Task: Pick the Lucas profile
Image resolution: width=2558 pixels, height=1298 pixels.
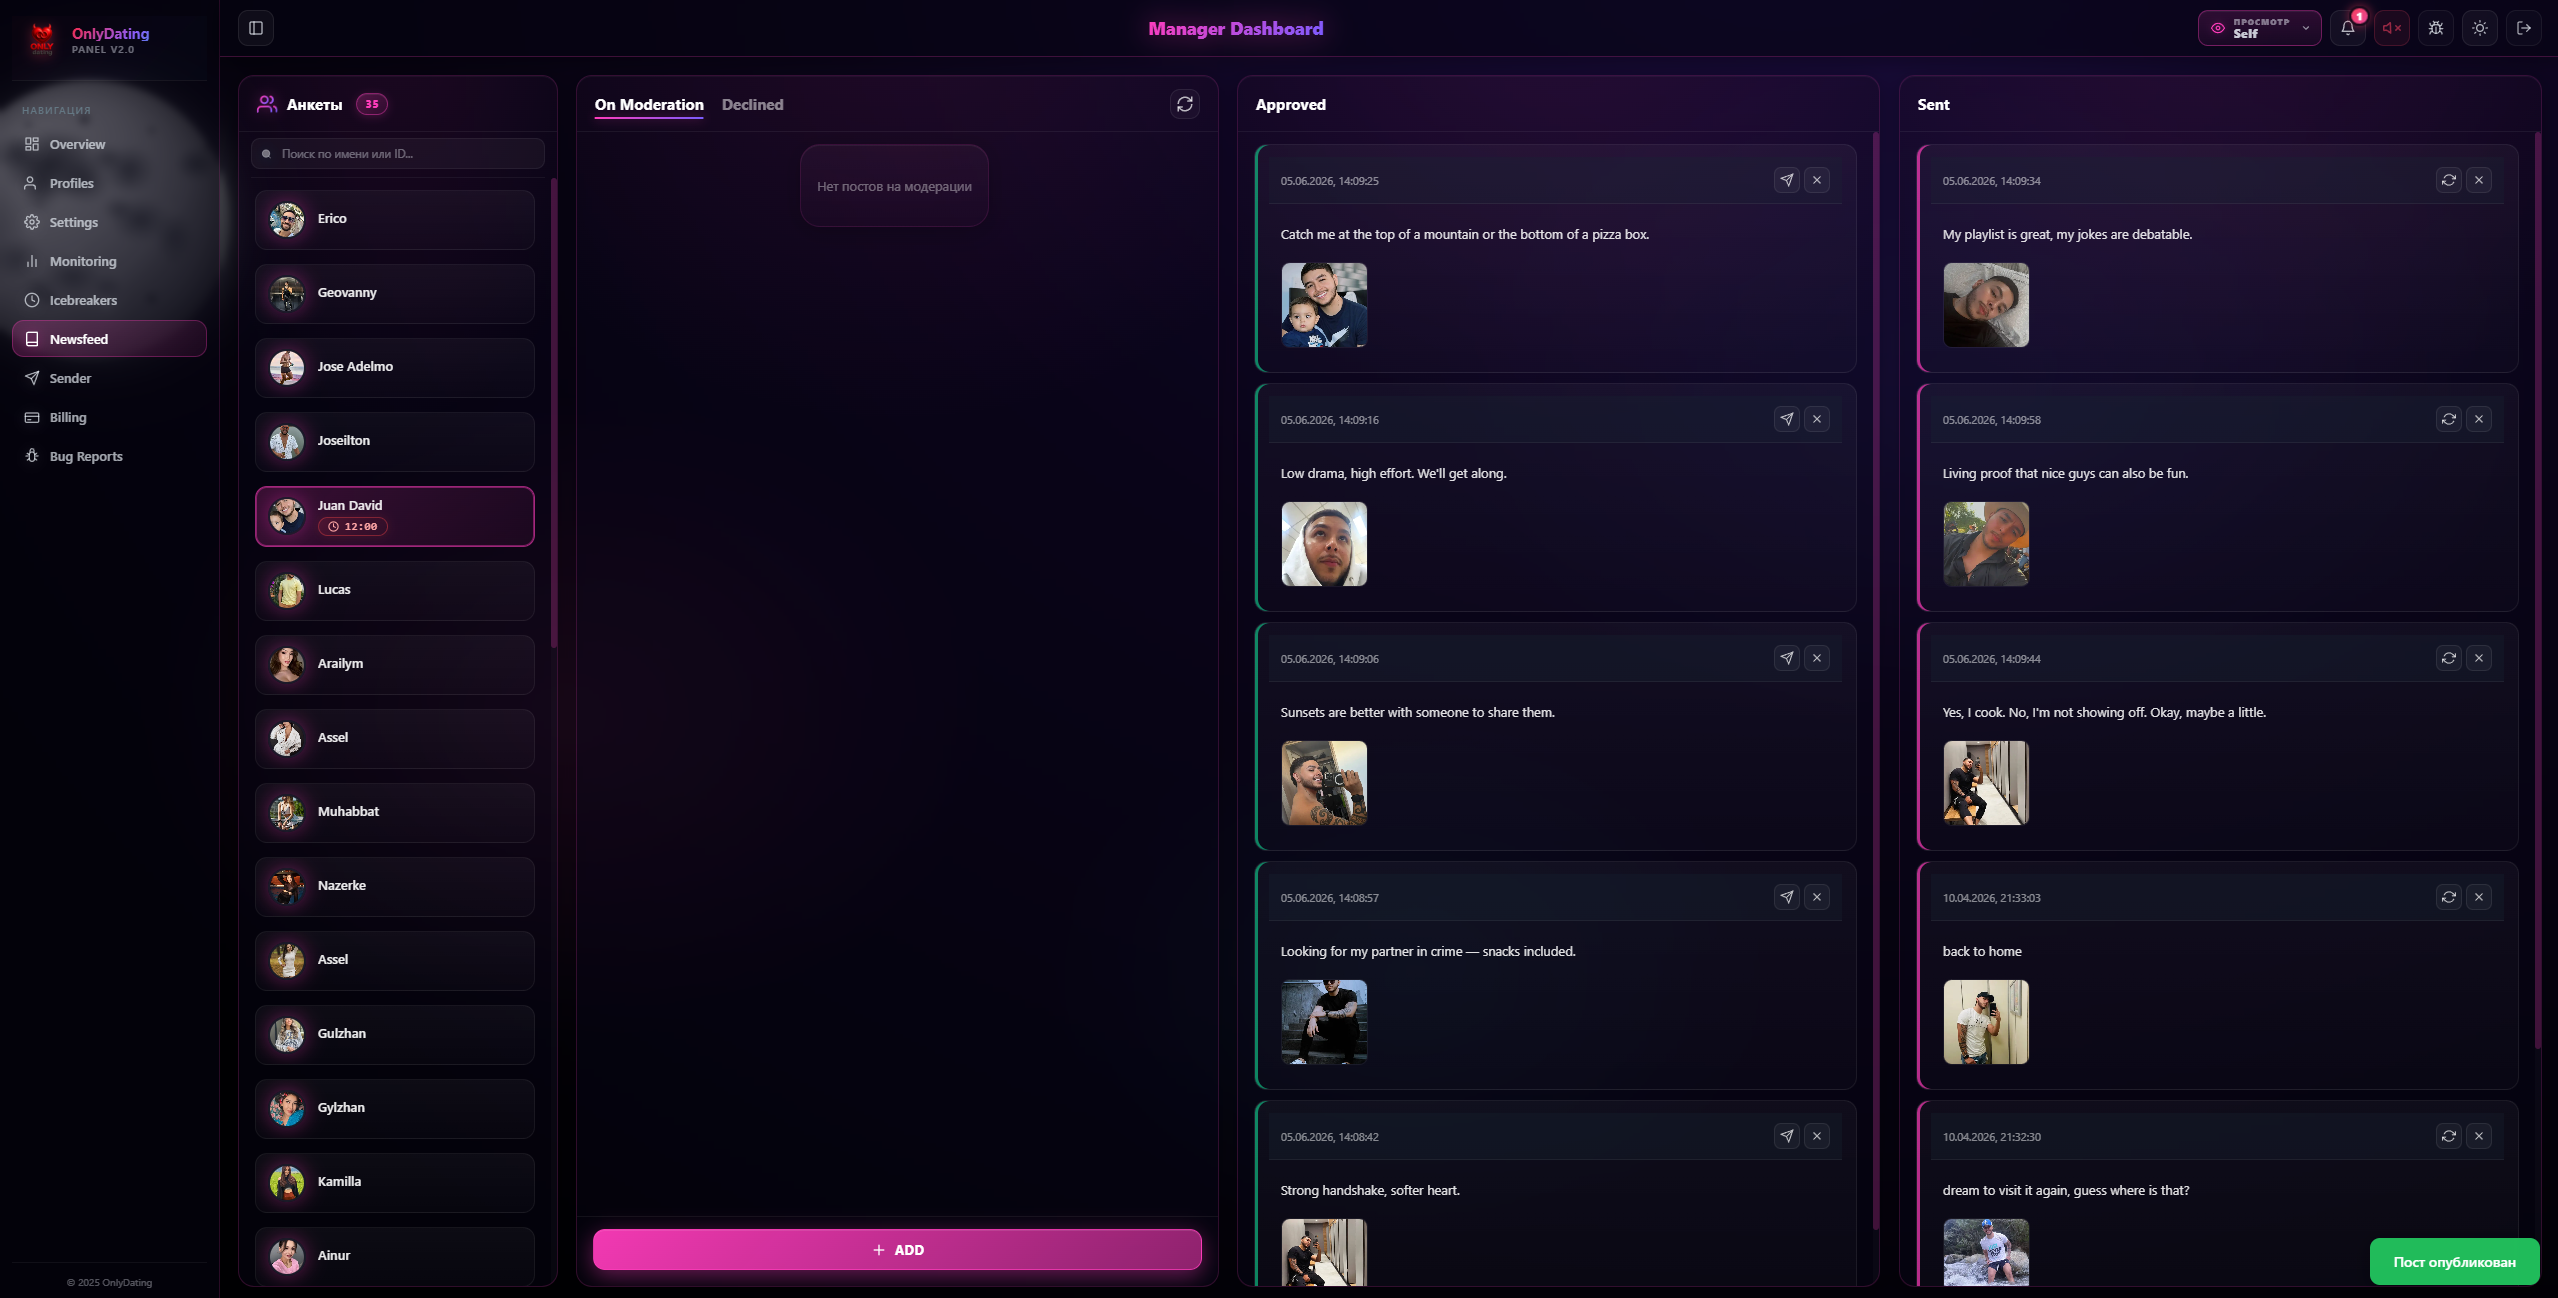Action: [x=395, y=590]
